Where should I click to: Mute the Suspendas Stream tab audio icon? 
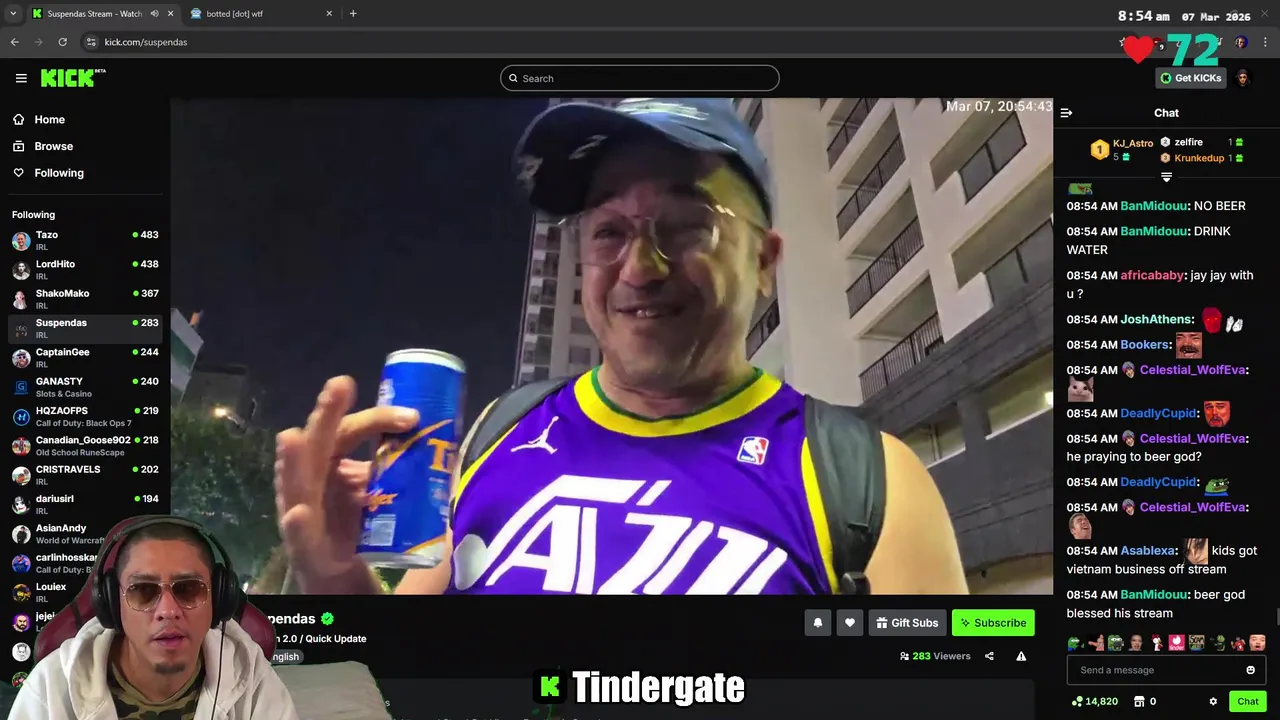tap(154, 14)
